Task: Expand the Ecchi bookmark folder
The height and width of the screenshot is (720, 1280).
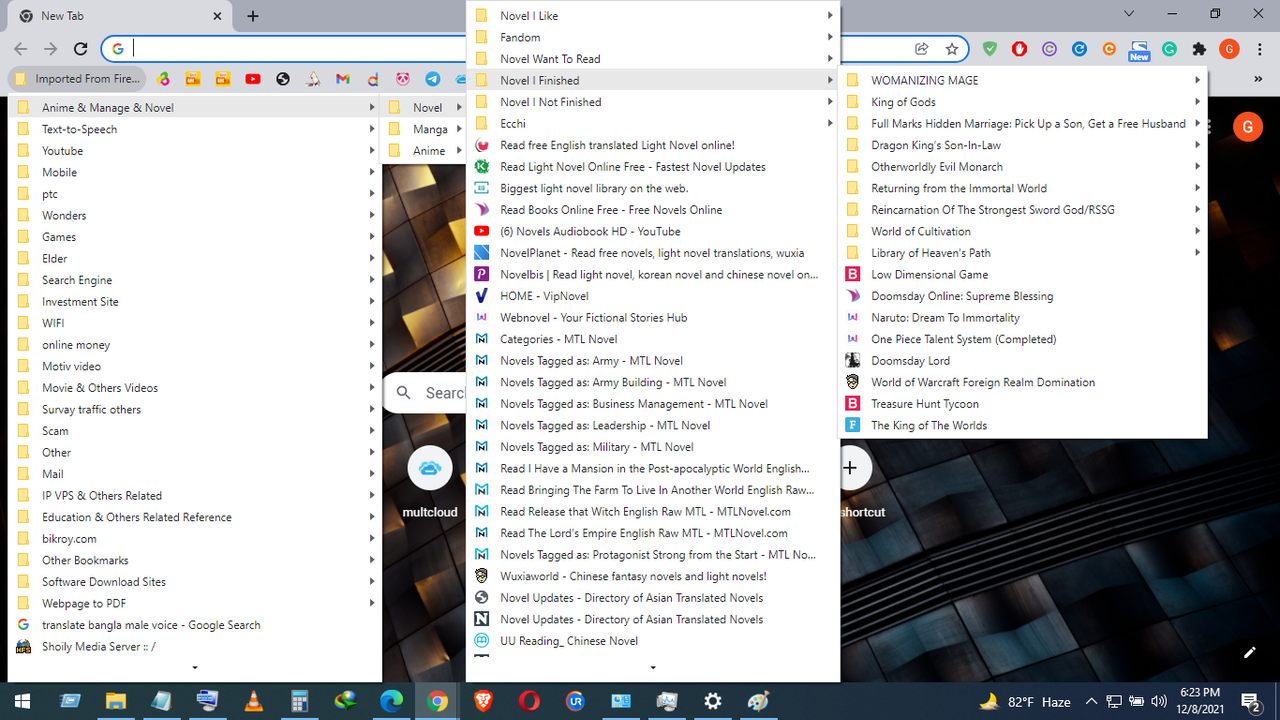Action: point(653,124)
